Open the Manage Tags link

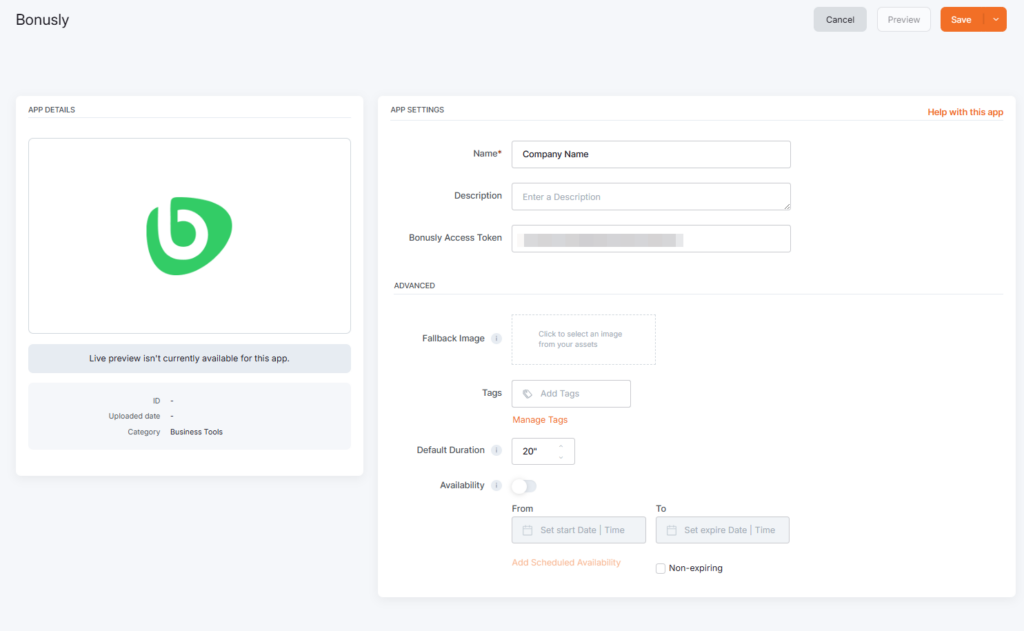click(x=540, y=420)
